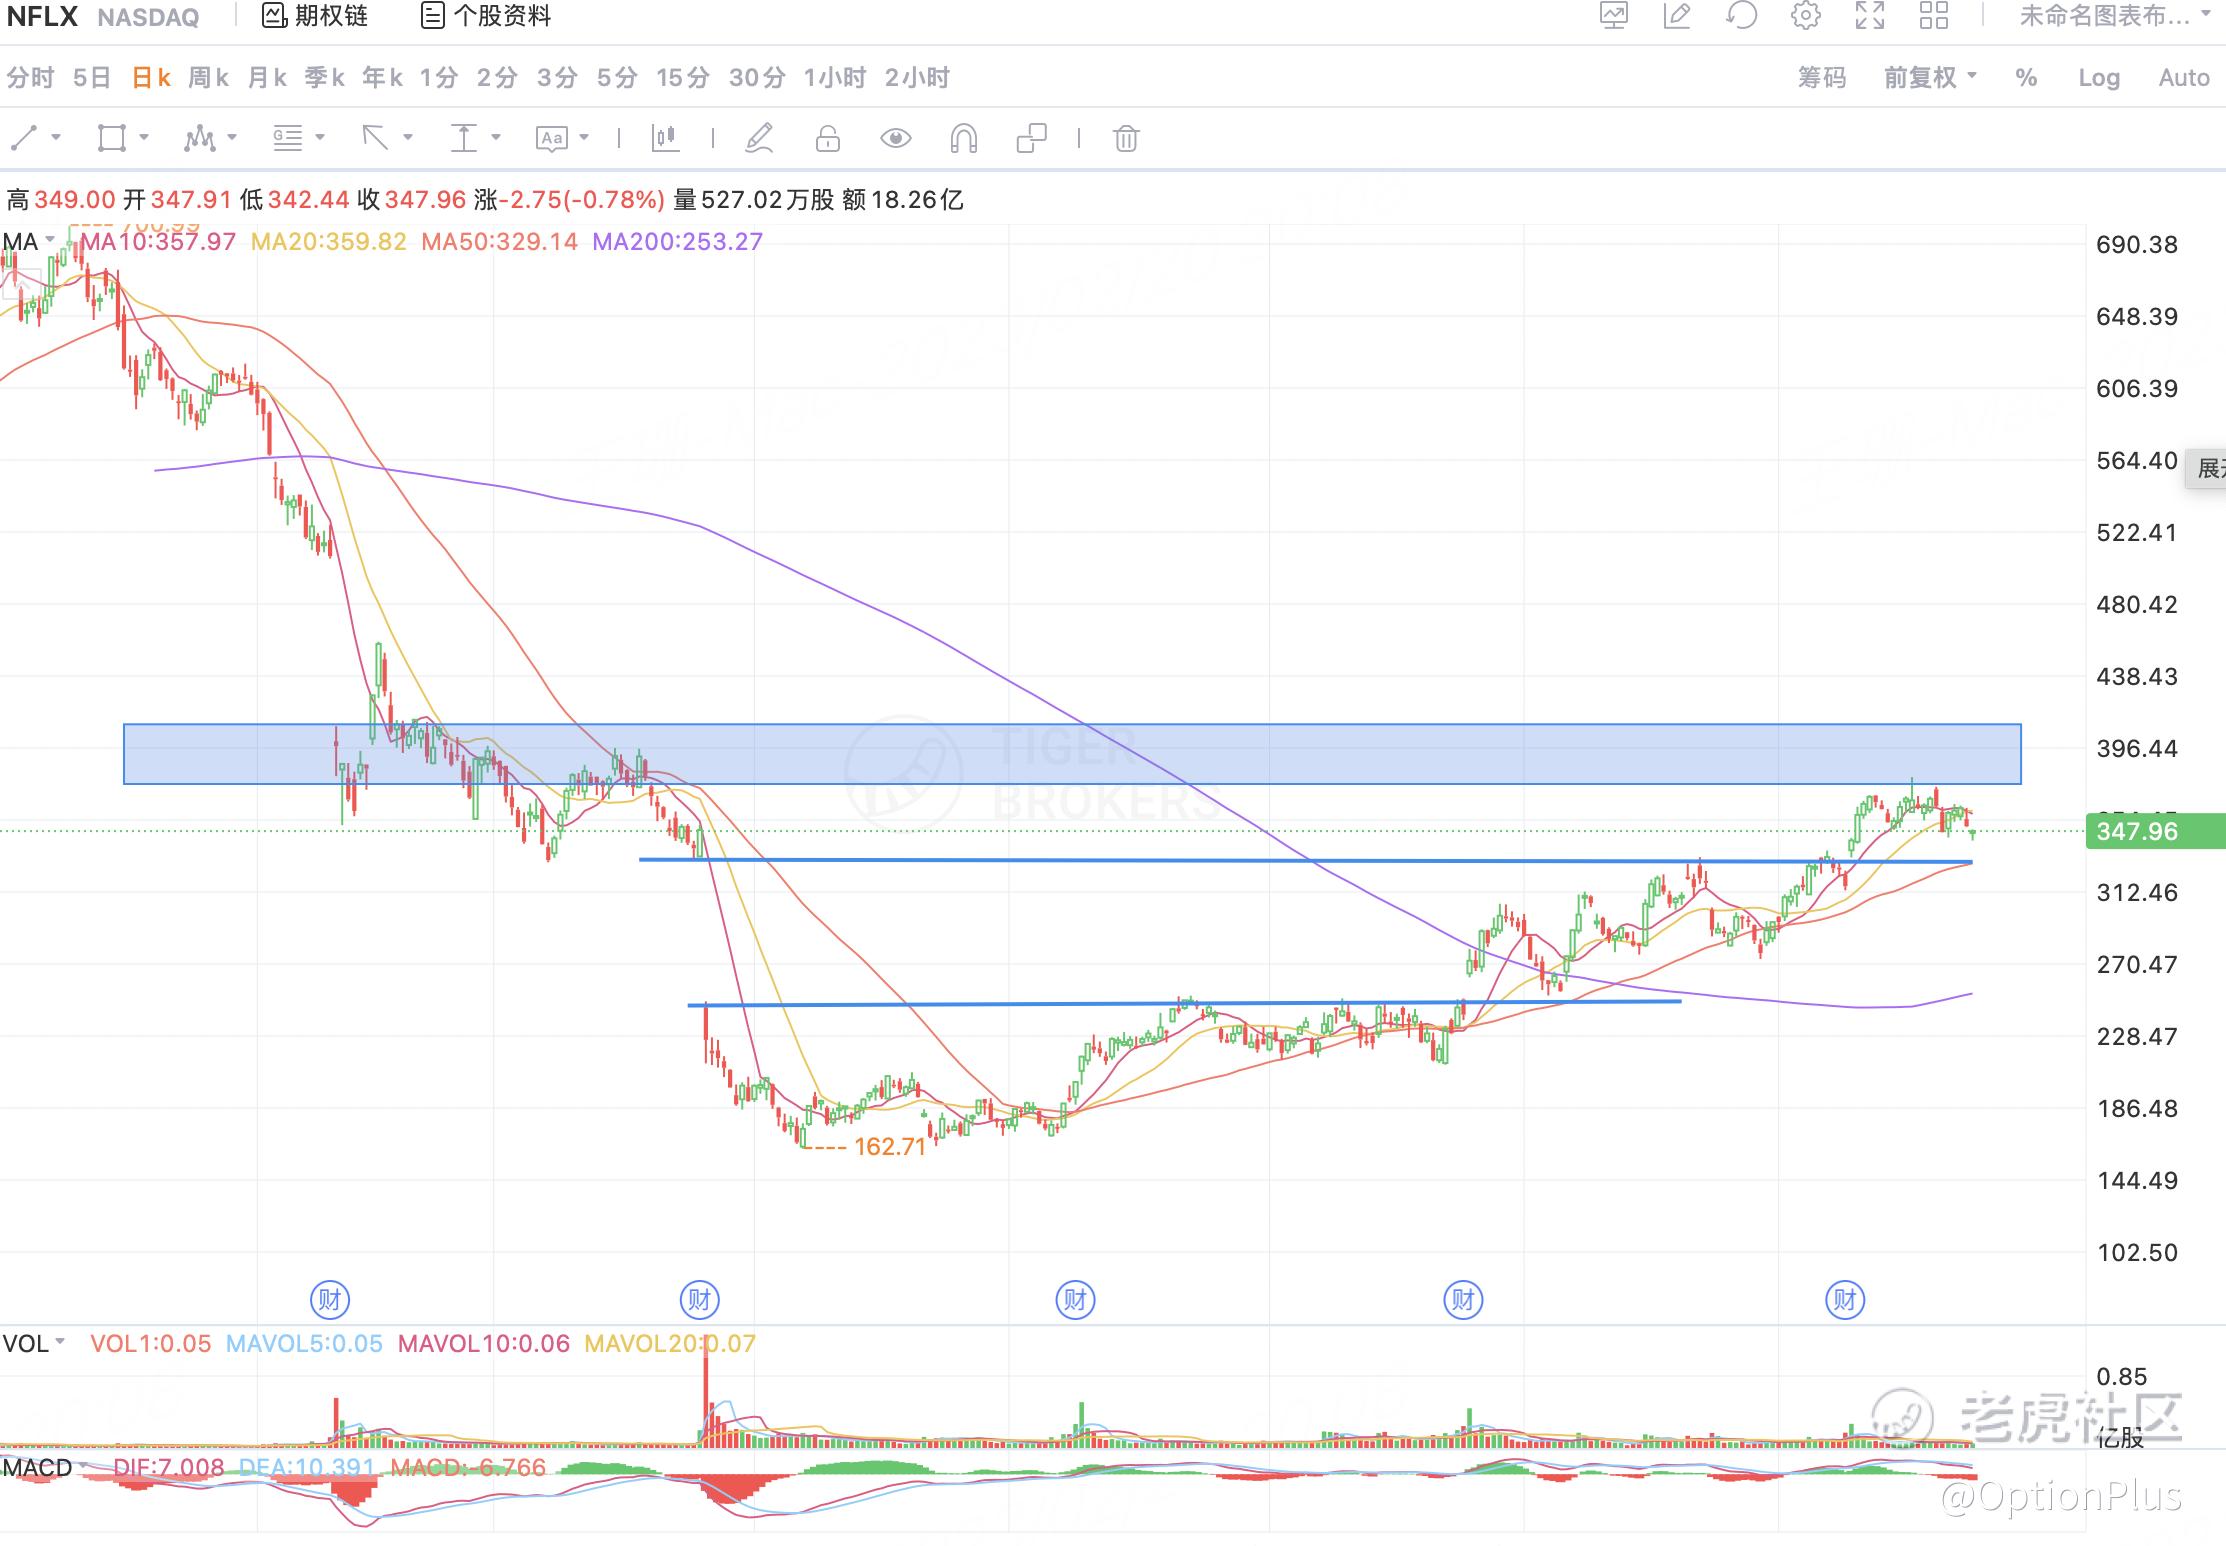Select the pencil brush tool
The width and height of the screenshot is (2226, 1546).
[759, 138]
